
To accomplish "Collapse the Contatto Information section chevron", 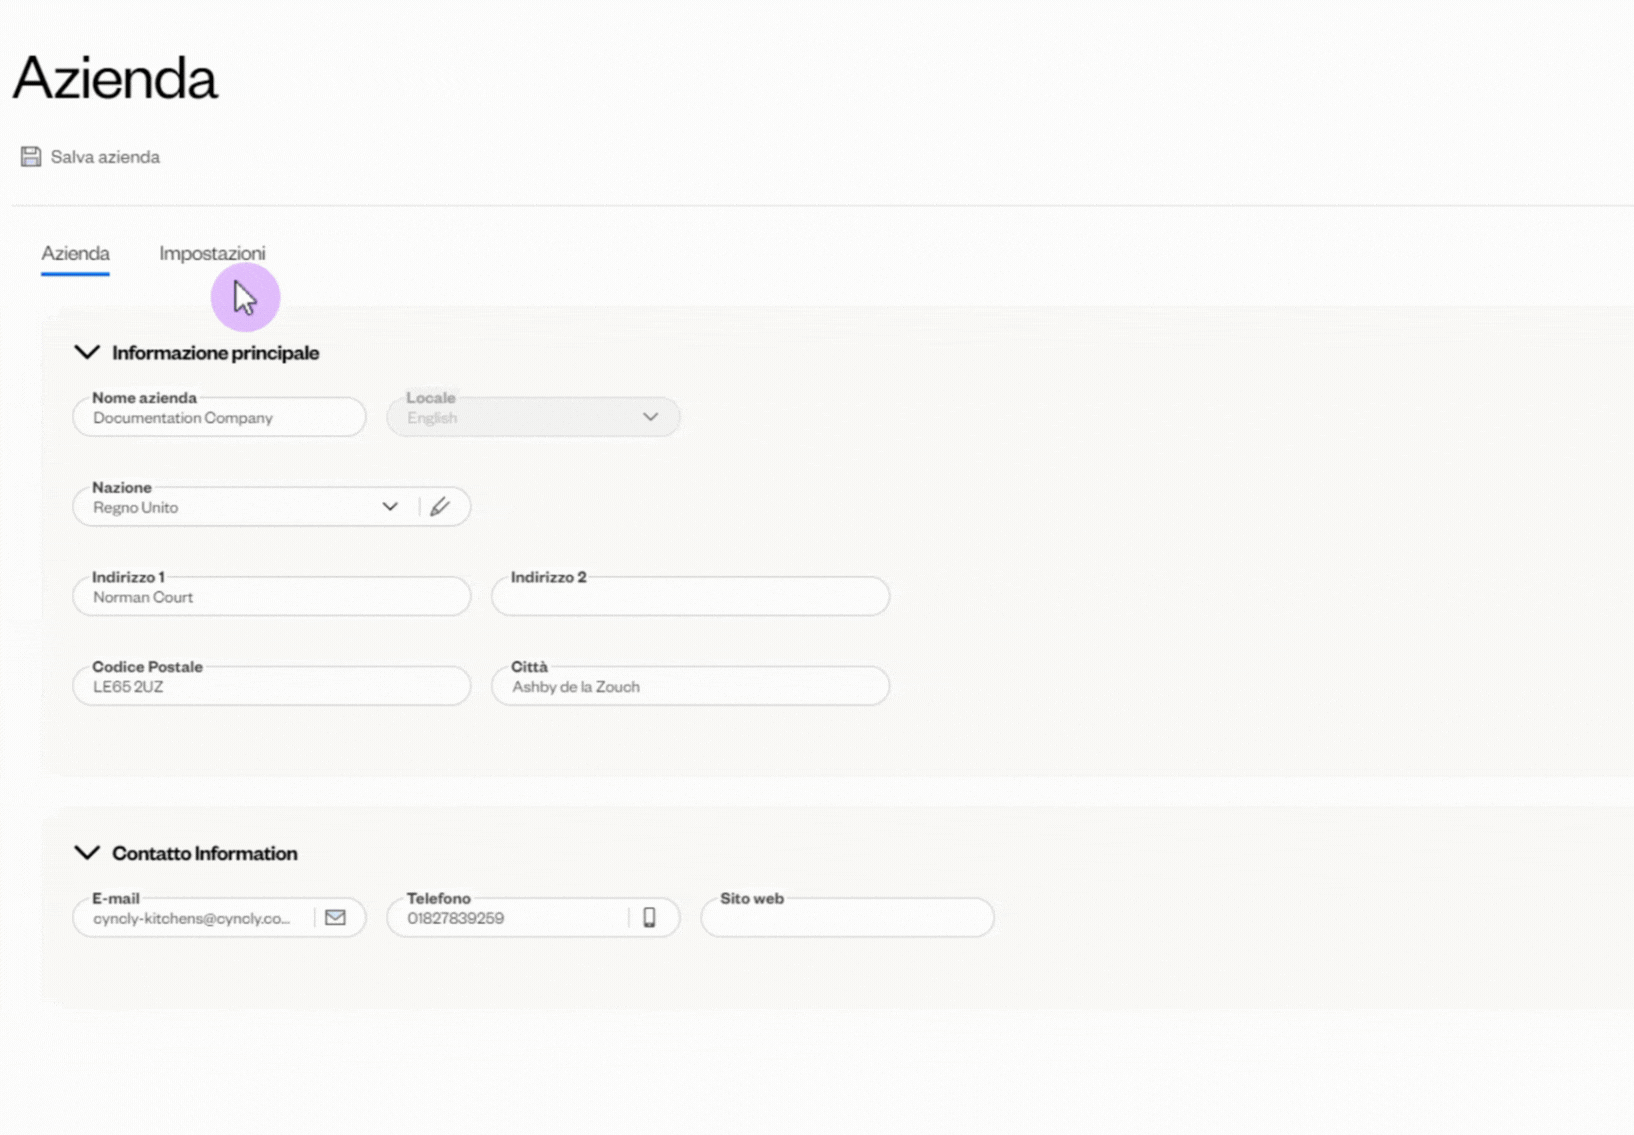I will (x=87, y=853).
